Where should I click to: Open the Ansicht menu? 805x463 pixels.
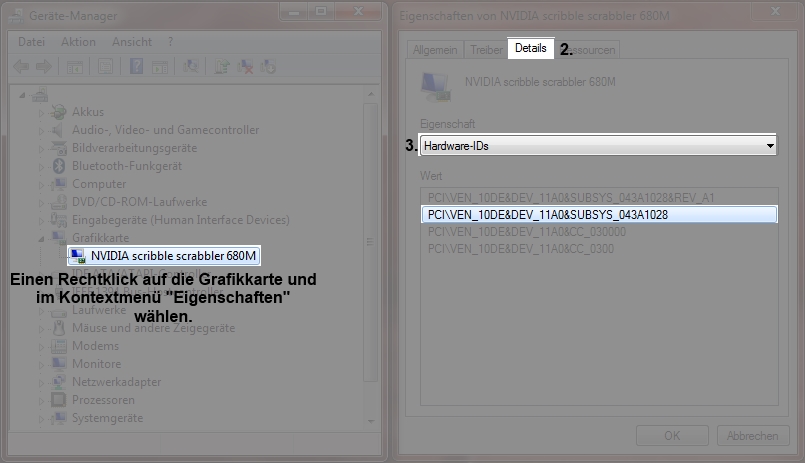coord(132,42)
